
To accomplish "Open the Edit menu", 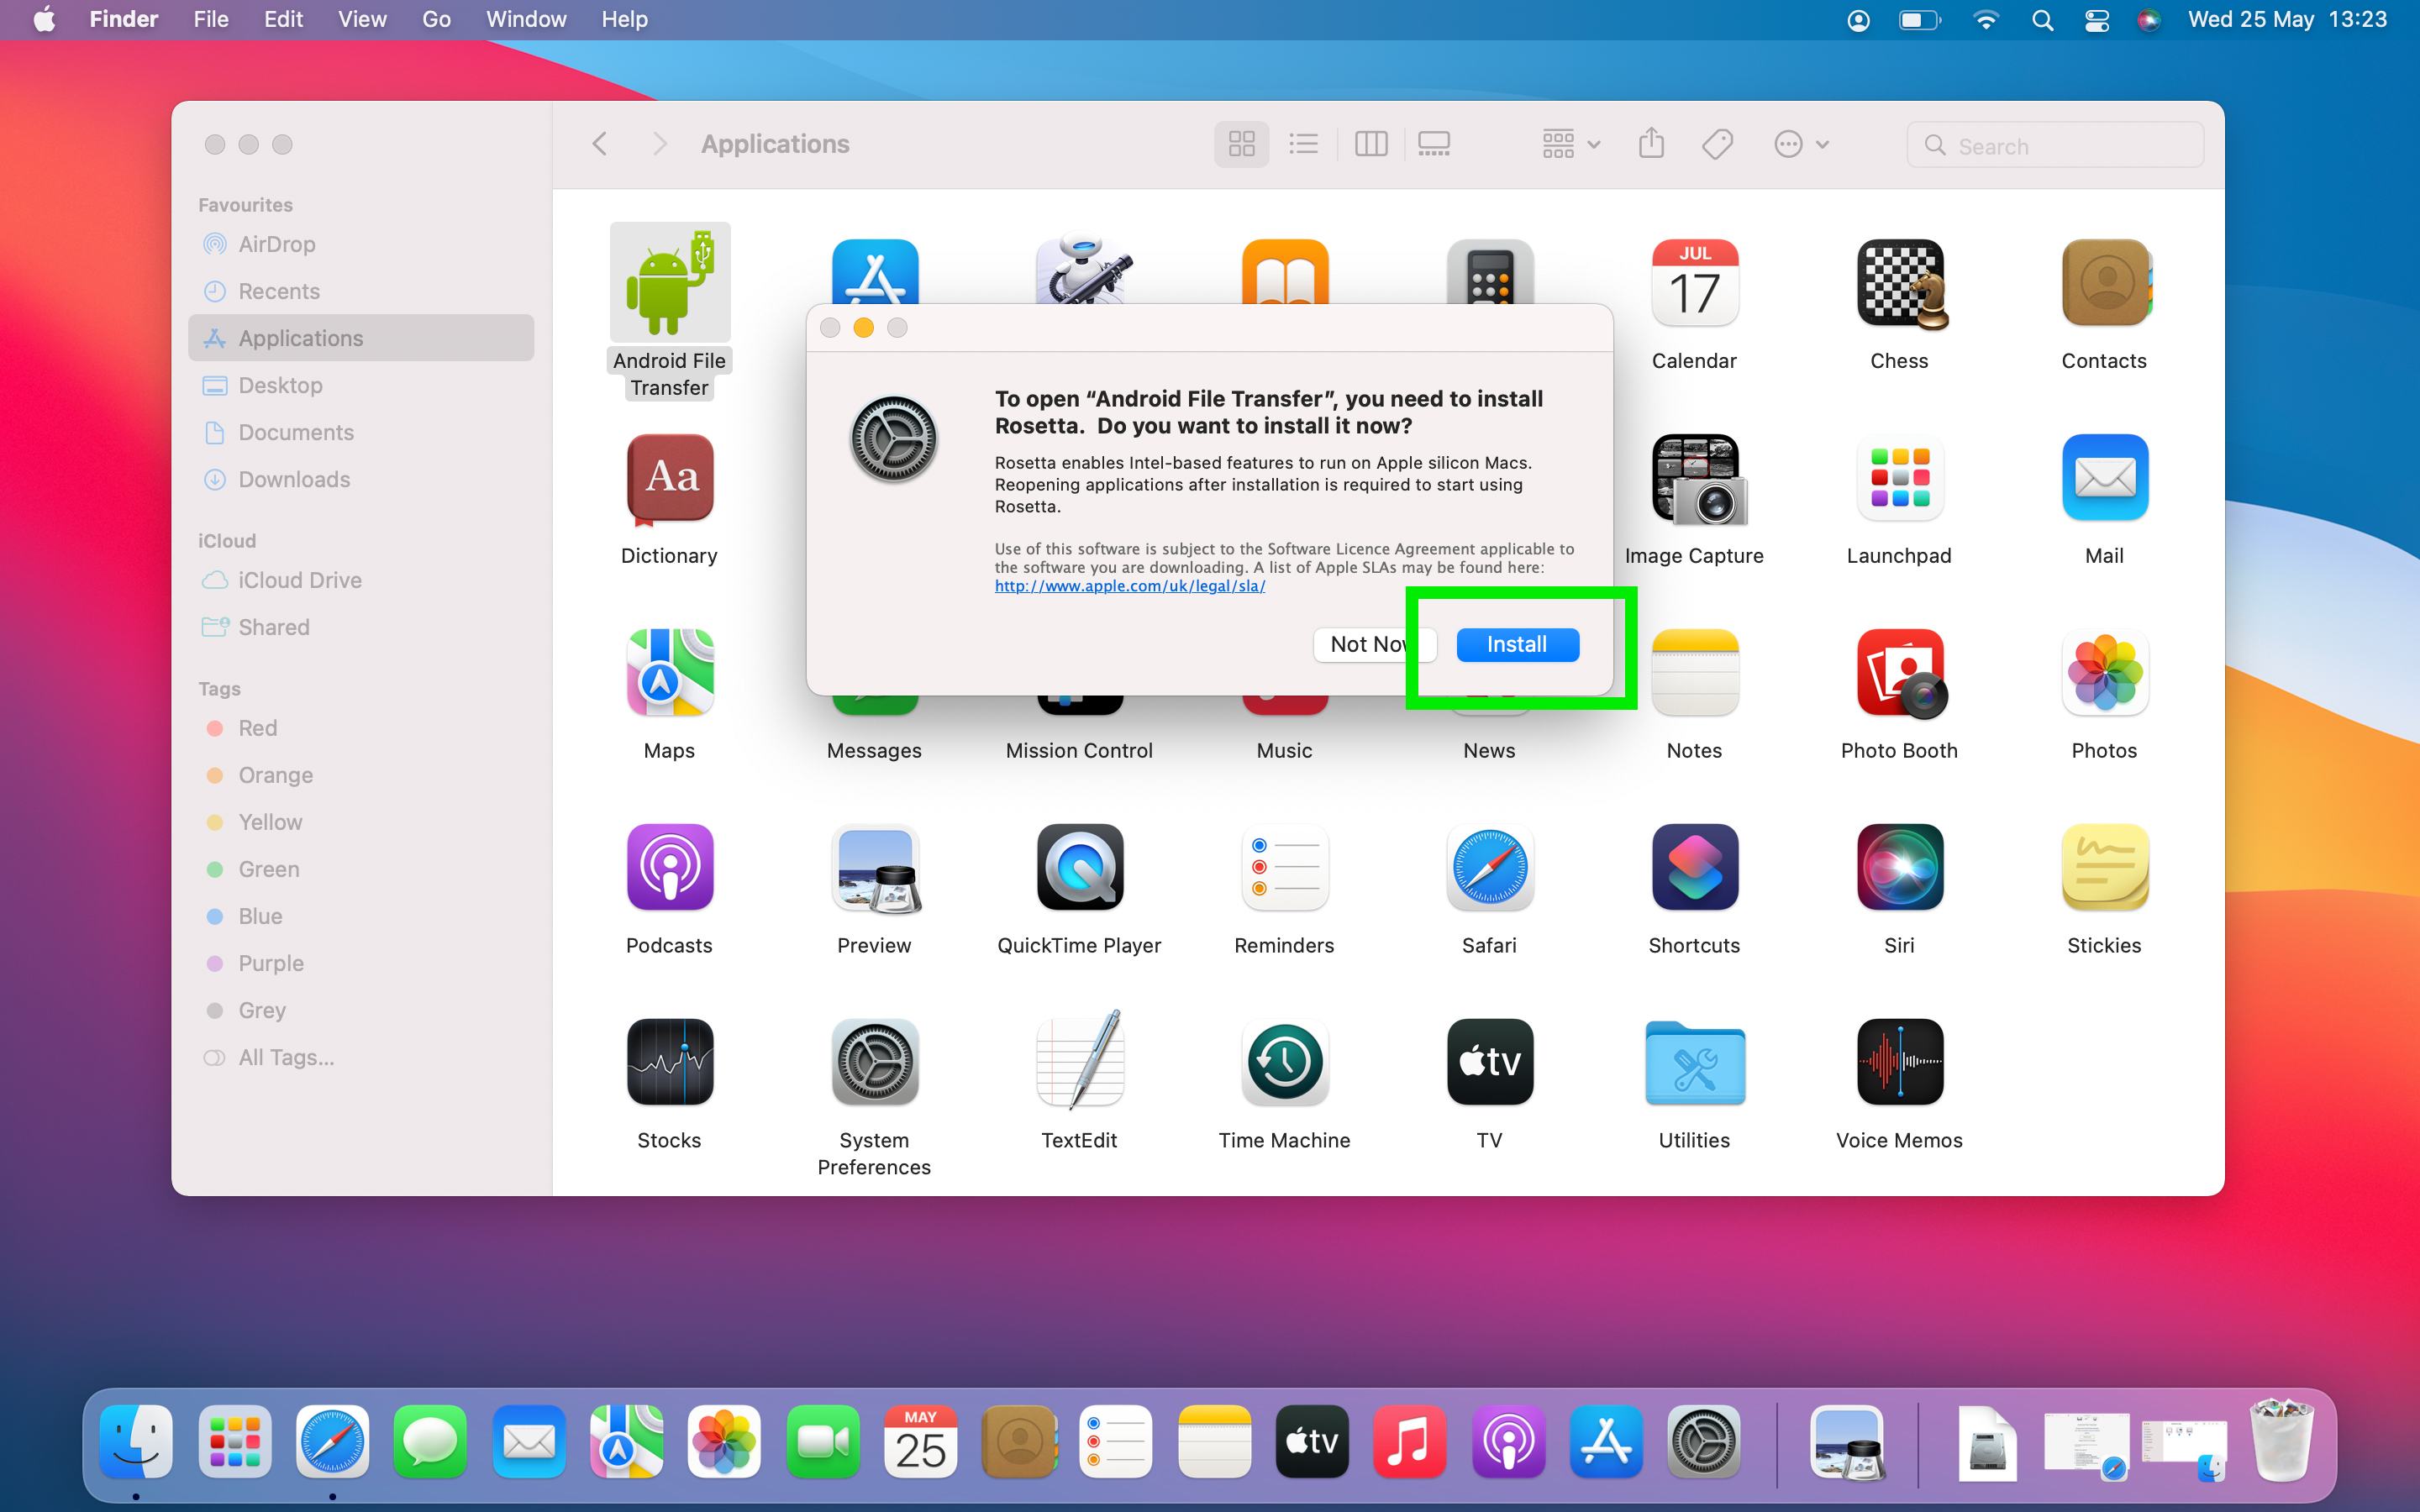I will (x=283, y=19).
